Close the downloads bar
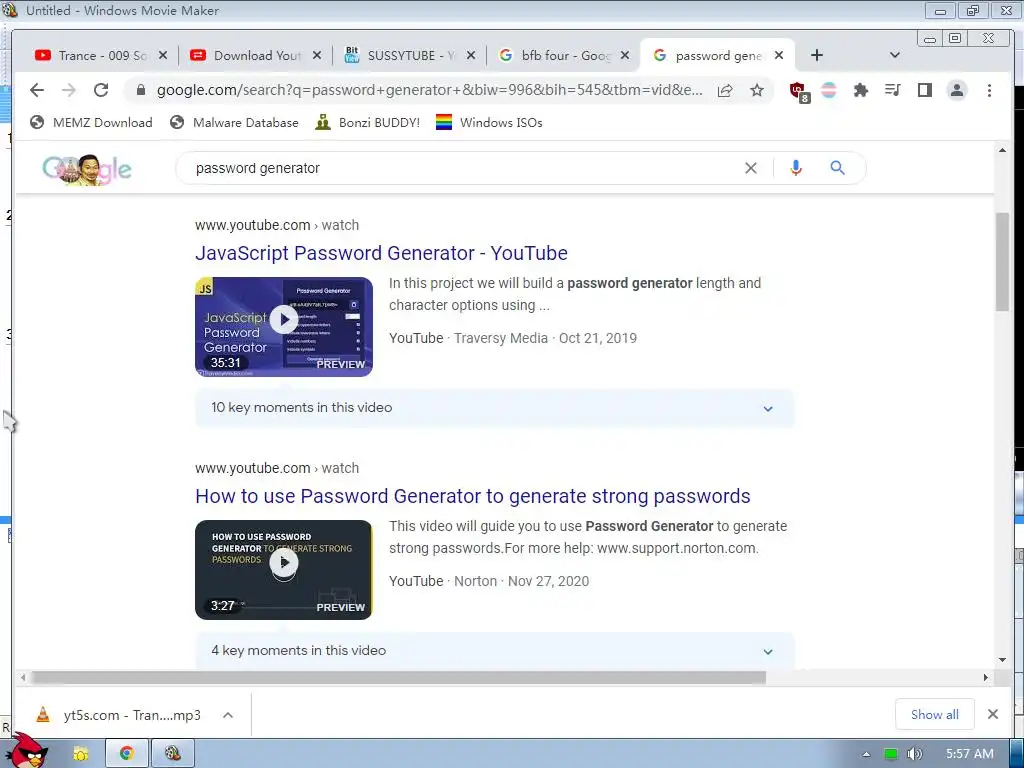Screen dimensions: 1024x768 click(x=993, y=714)
